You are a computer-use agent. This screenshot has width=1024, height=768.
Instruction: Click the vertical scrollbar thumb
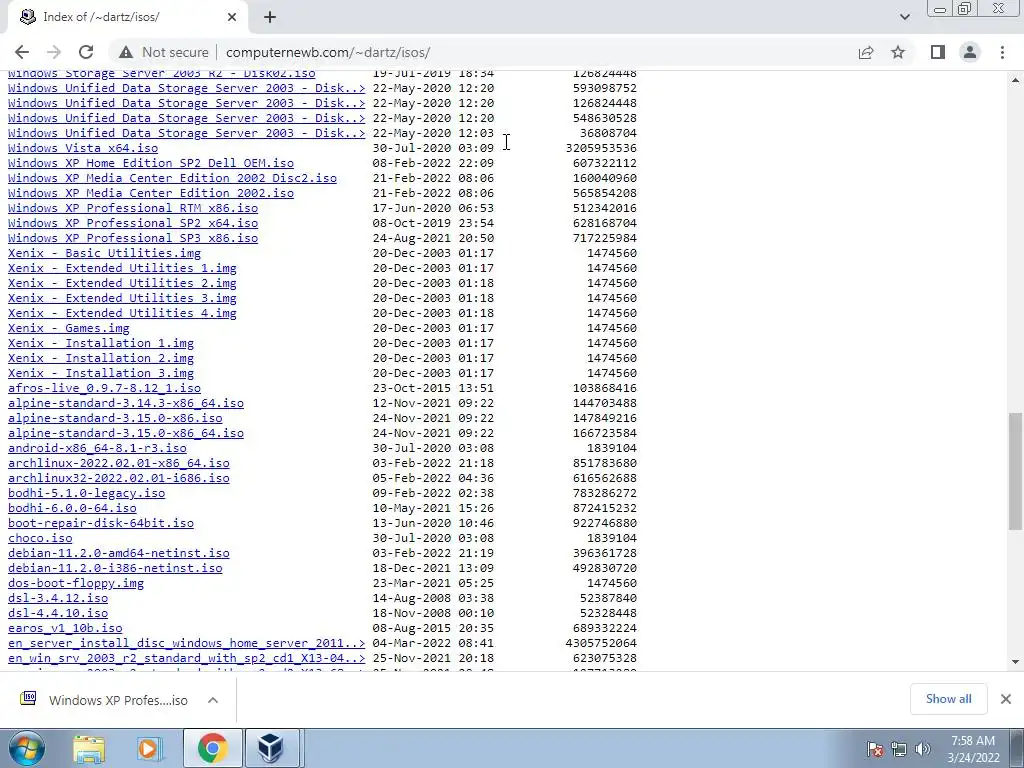click(x=1016, y=472)
